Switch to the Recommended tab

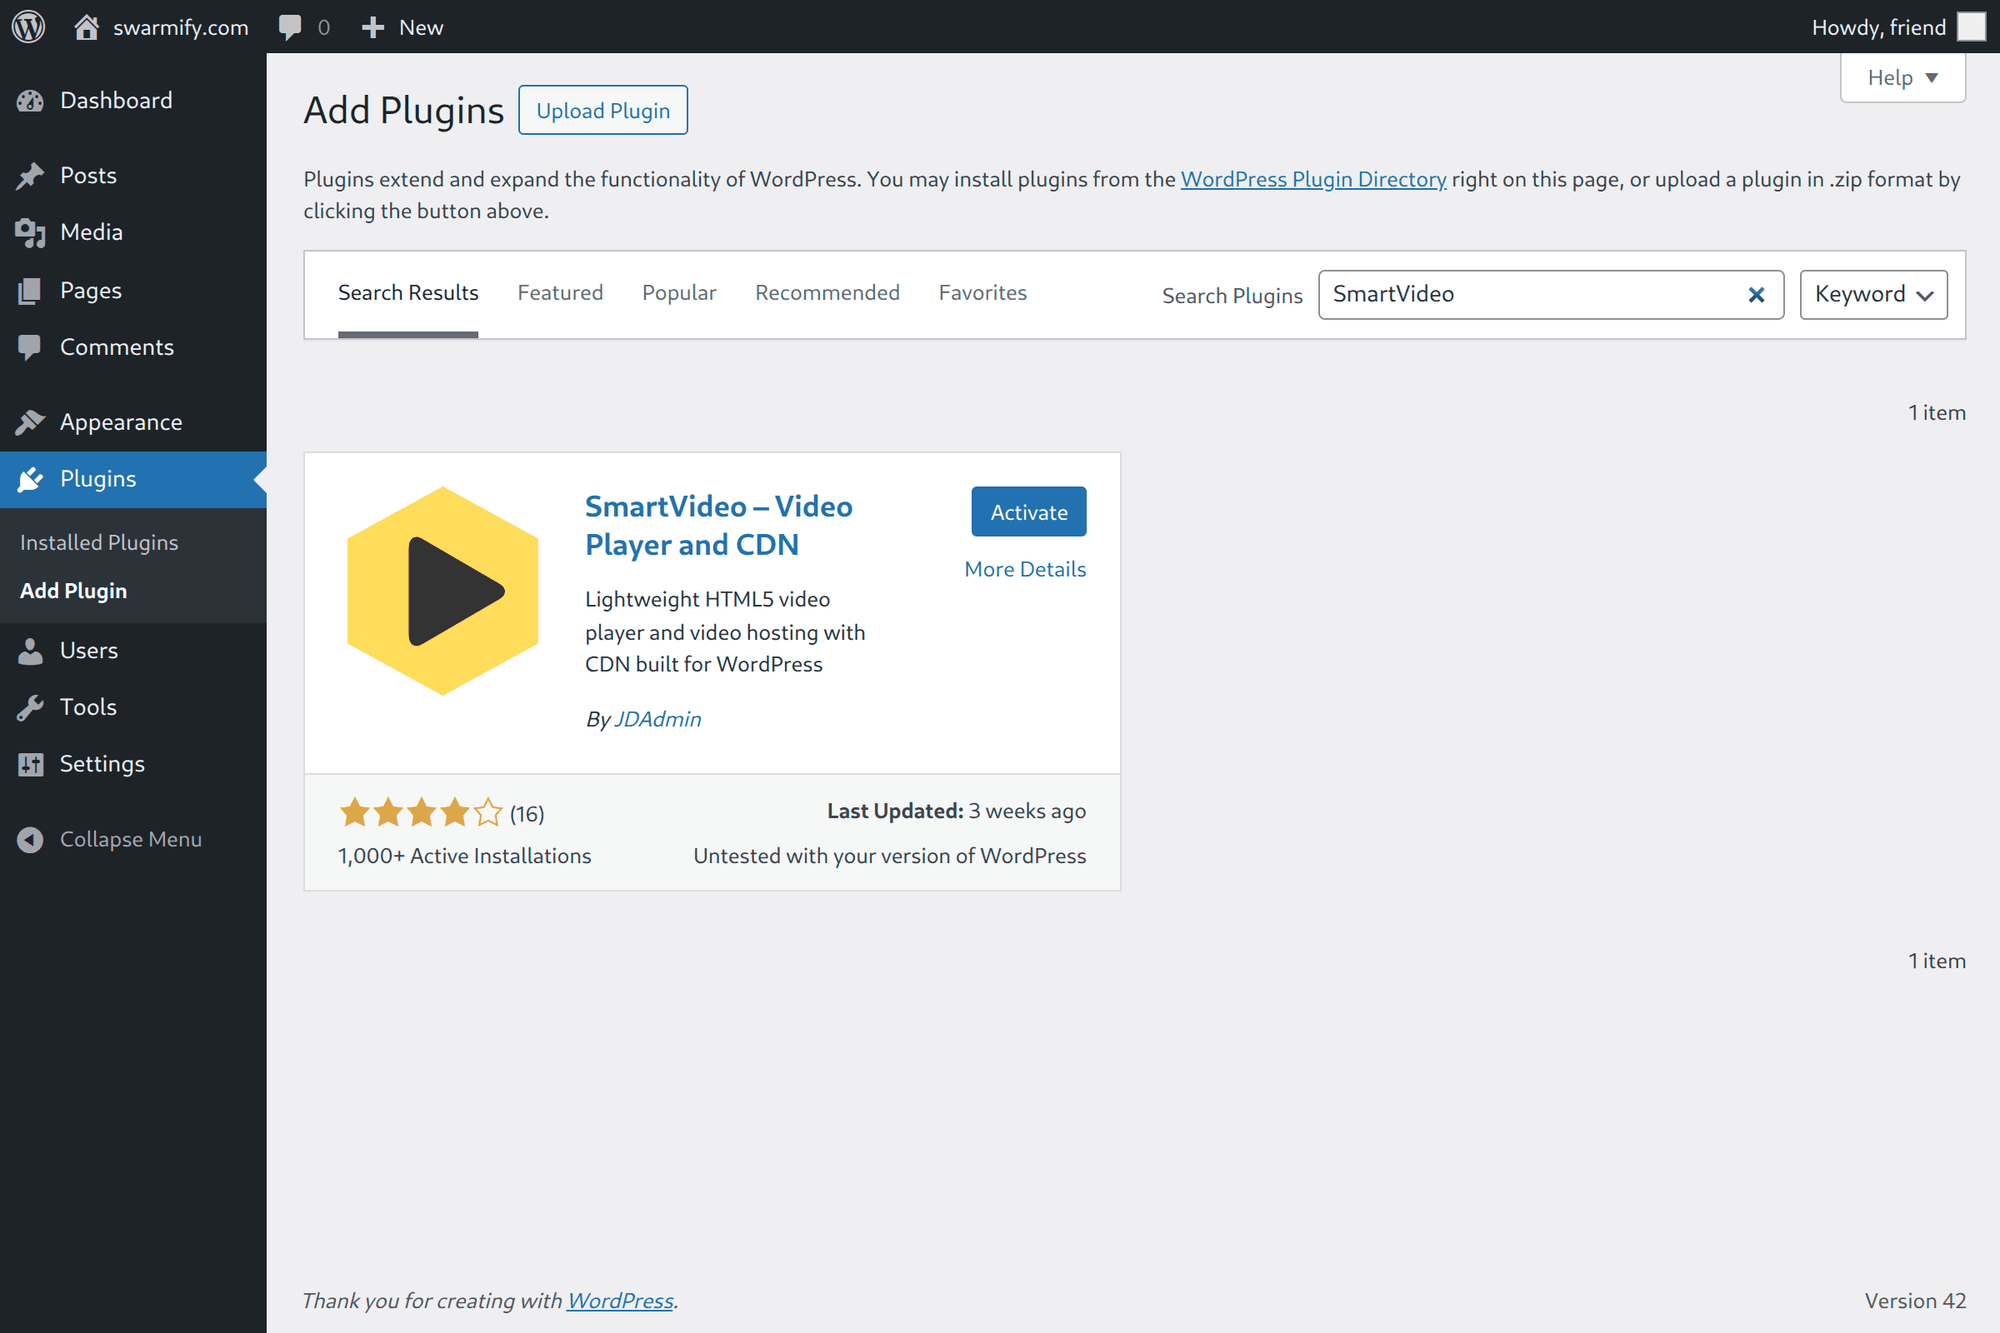[x=827, y=292]
